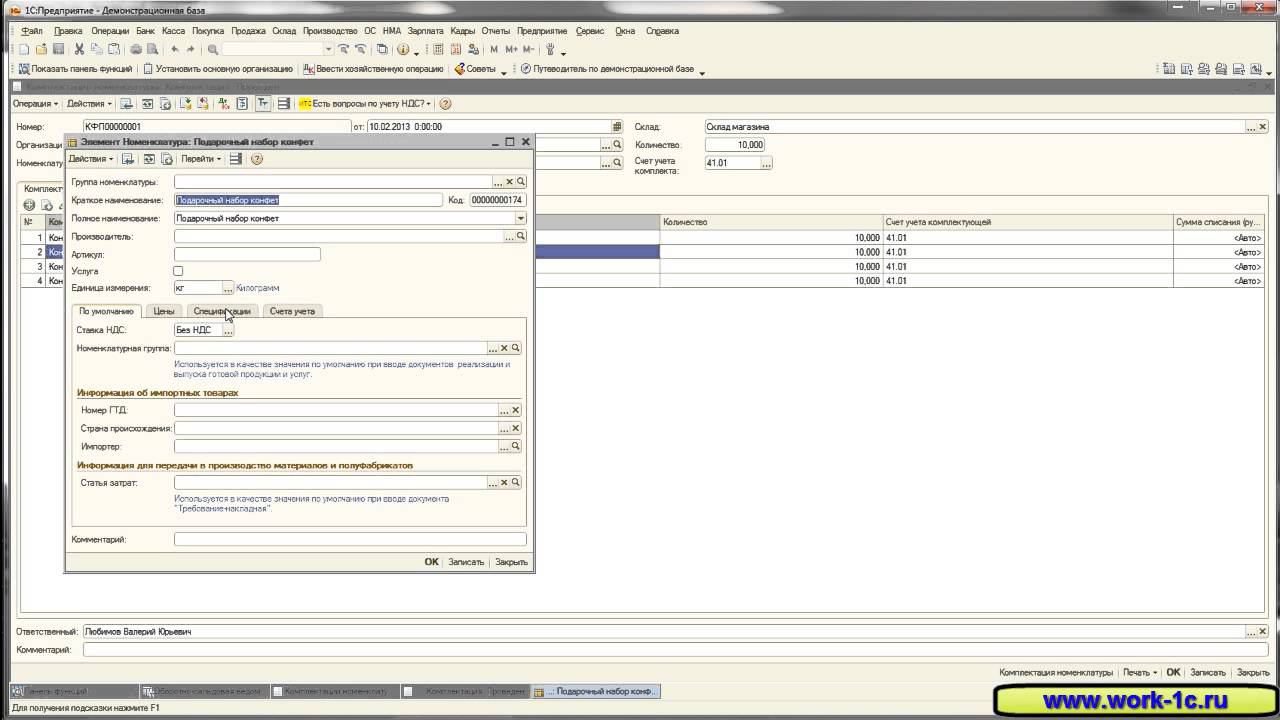Switch to the Цены tab
1280x720 pixels.
click(164, 311)
